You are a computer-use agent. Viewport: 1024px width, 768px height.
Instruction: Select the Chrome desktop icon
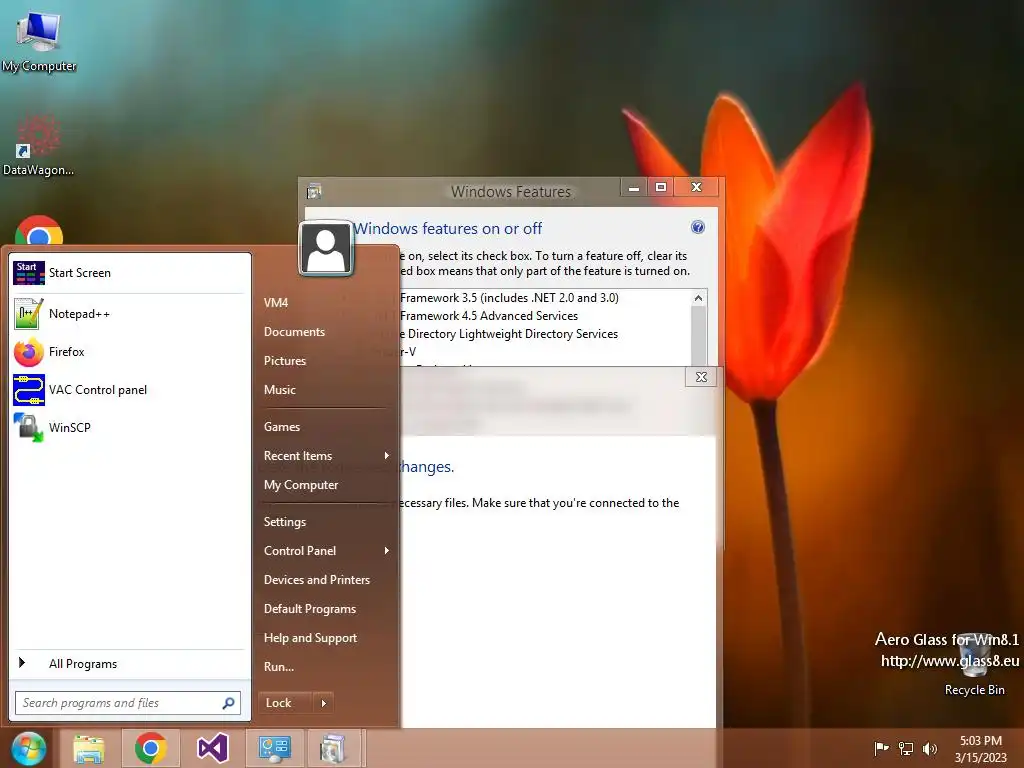pos(39,231)
